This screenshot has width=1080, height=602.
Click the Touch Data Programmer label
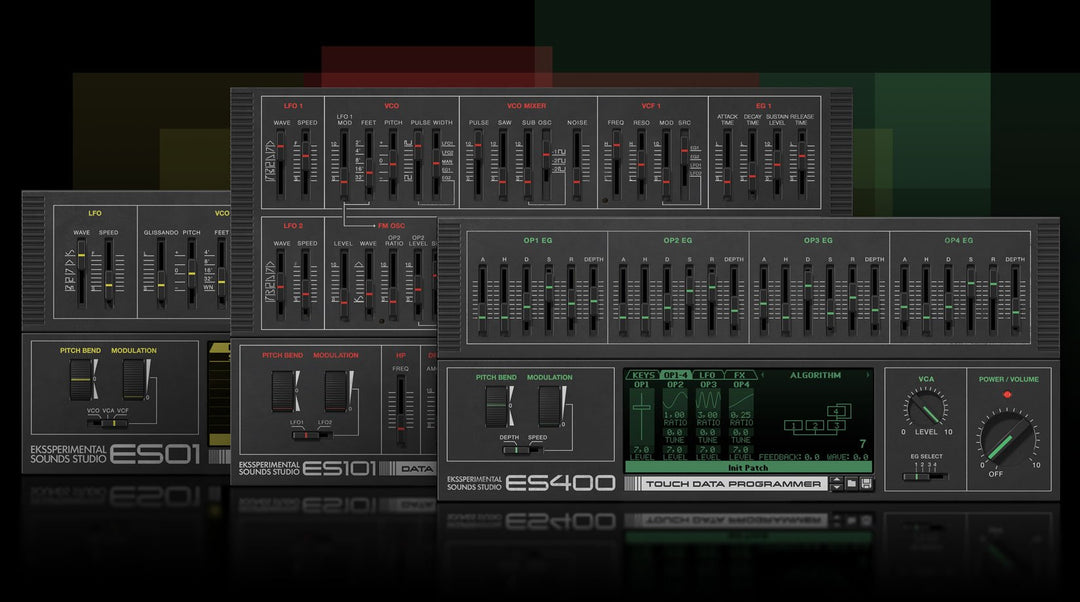(x=734, y=484)
